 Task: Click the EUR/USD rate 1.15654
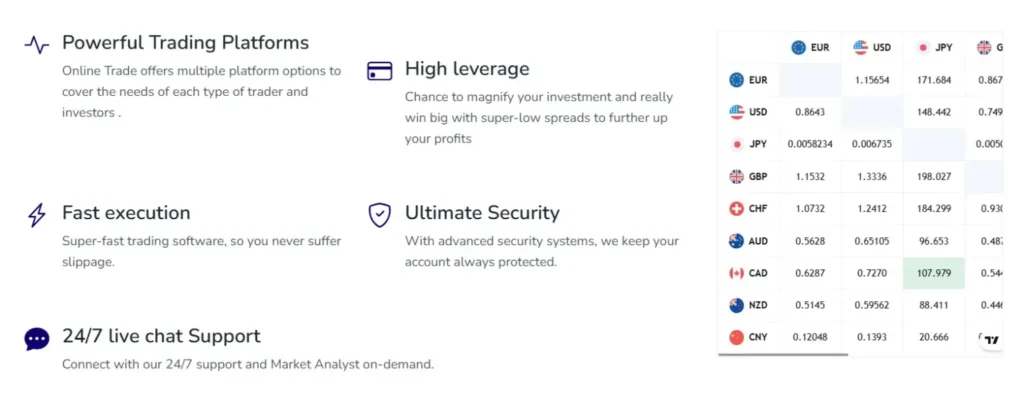(872, 80)
